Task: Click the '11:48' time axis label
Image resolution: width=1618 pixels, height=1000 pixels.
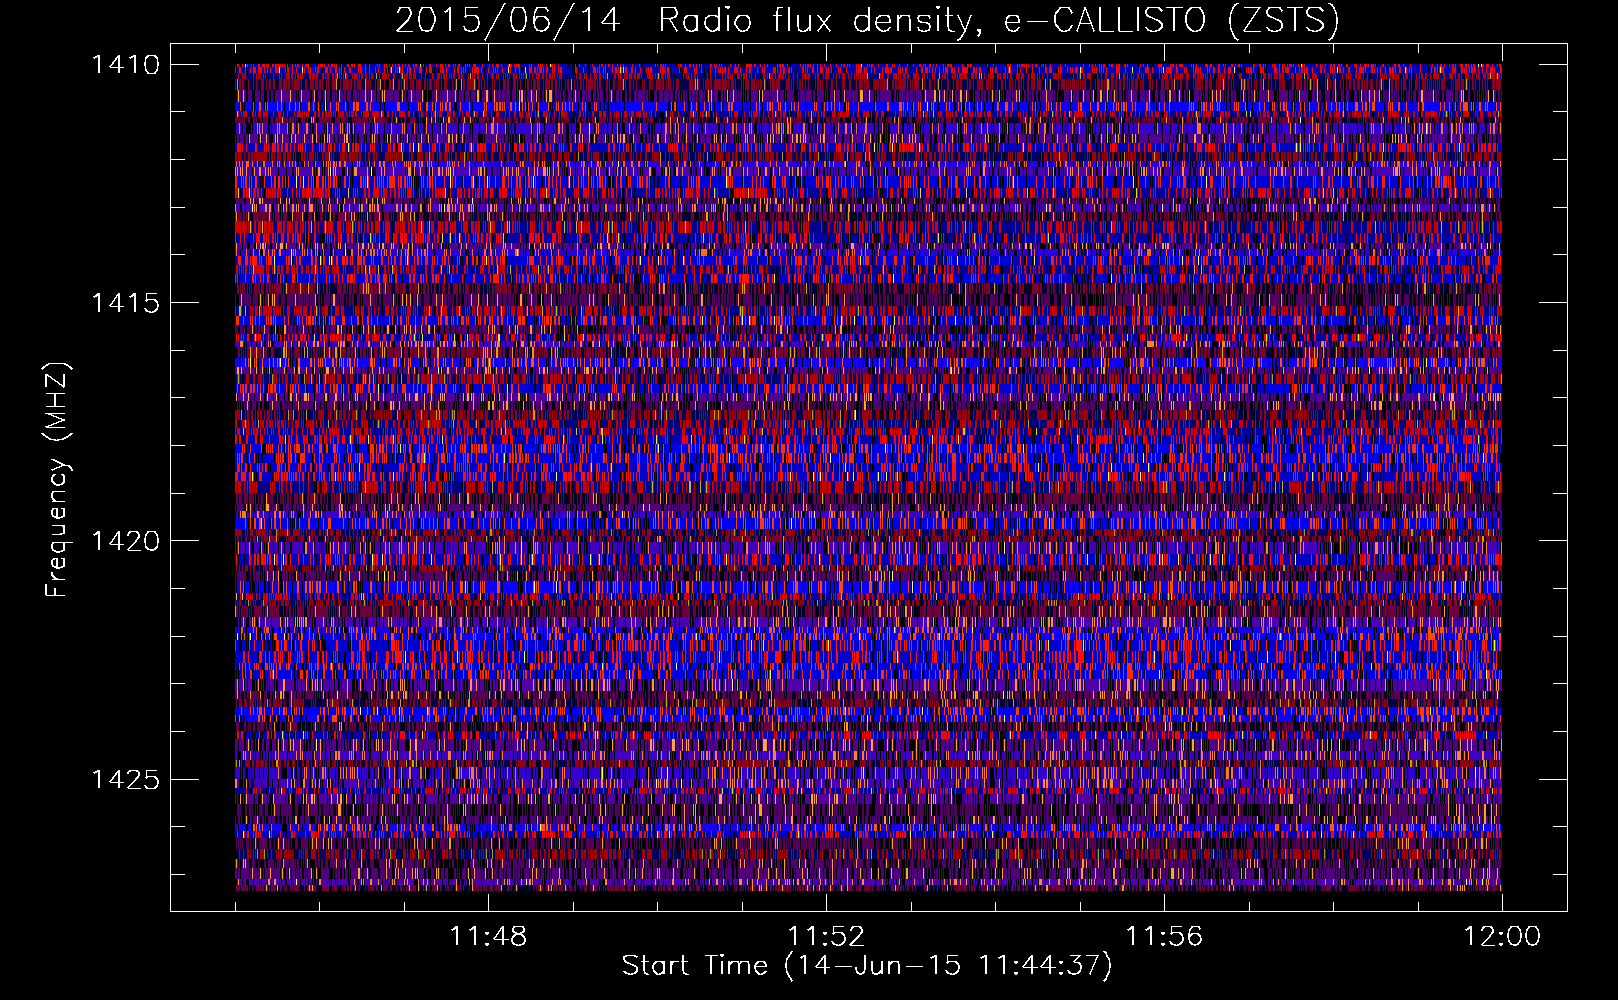Action: pos(488,937)
